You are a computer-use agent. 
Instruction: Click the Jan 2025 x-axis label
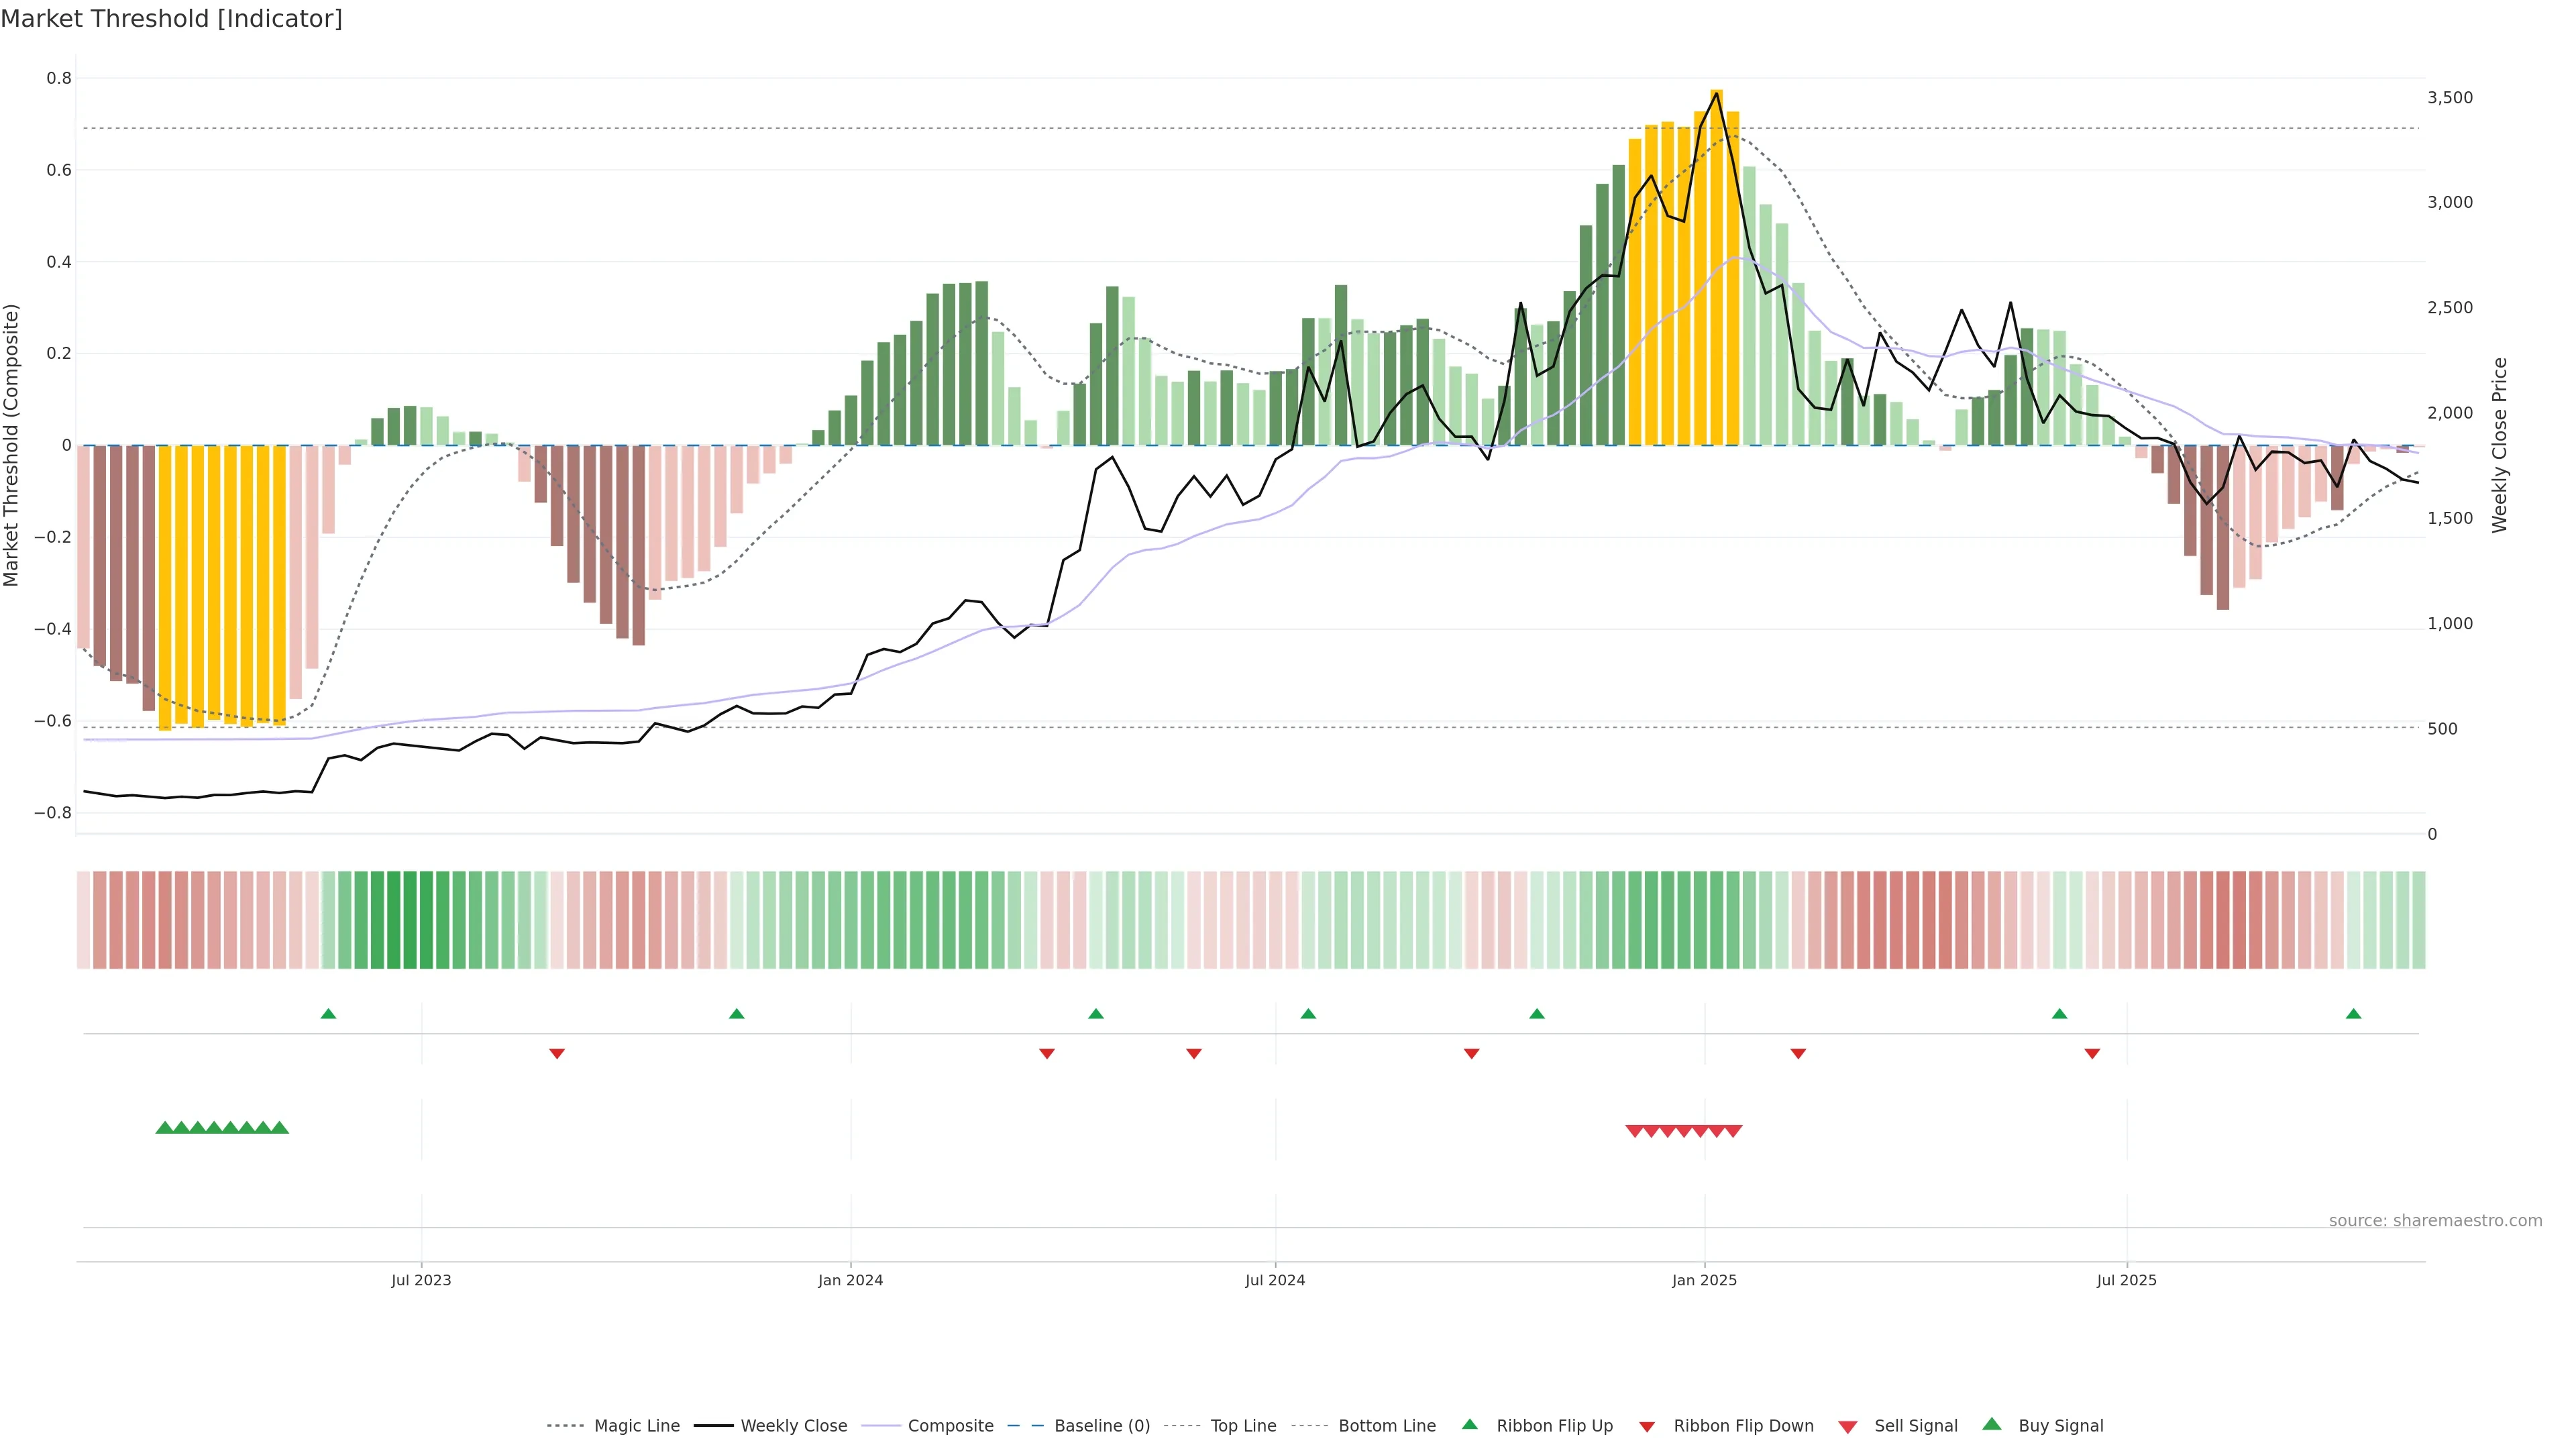click(1704, 1280)
